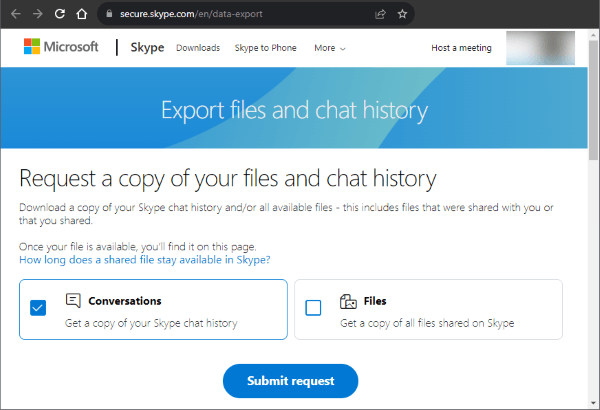Screen dimensions: 600x410
Task: Expand the More menu
Action: [x=330, y=48]
